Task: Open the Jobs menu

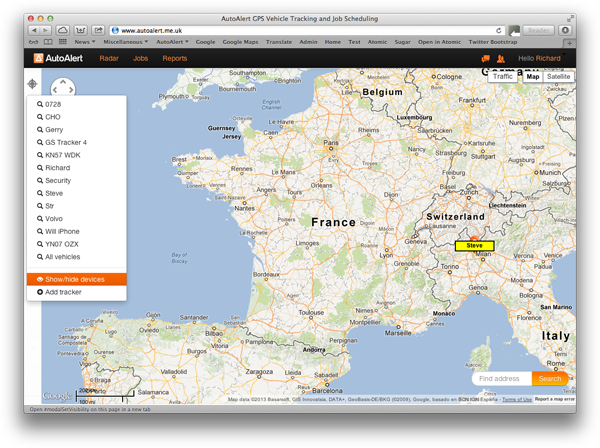Action: 140,58
